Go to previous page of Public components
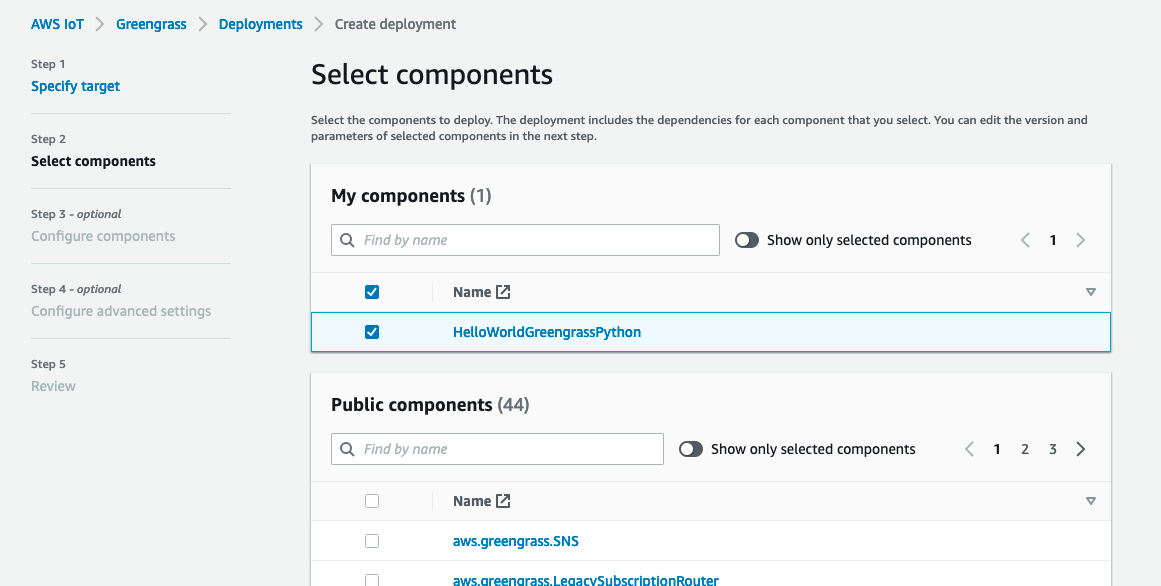The image size is (1161, 586). pos(969,449)
